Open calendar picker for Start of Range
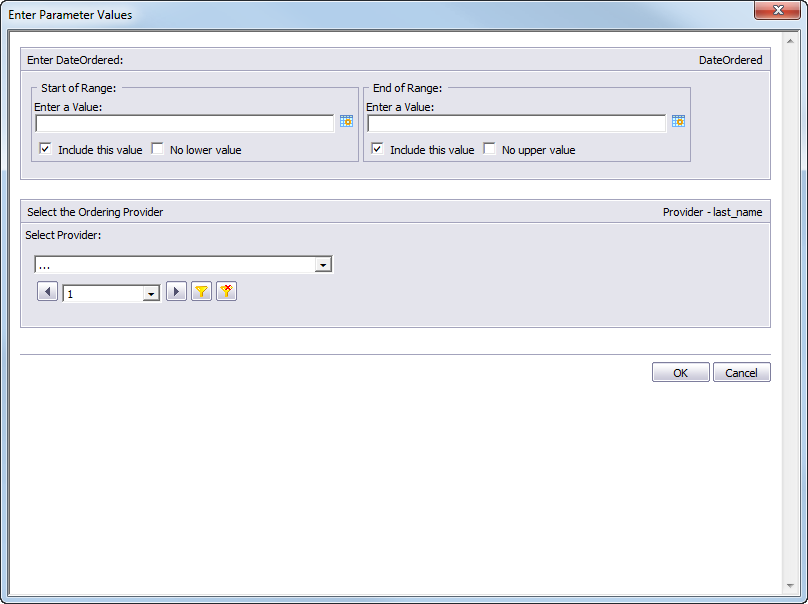Image resolution: width=808 pixels, height=604 pixels. [x=346, y=121]
